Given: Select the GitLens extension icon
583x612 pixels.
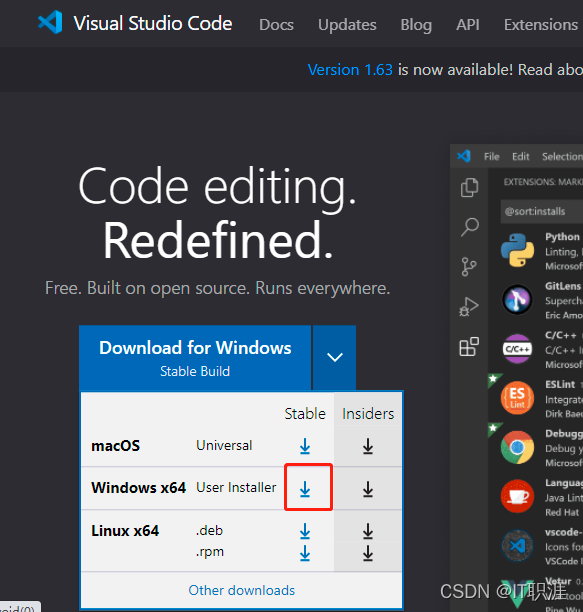Looking at the screenshot, I should click(x=517, y=300).
